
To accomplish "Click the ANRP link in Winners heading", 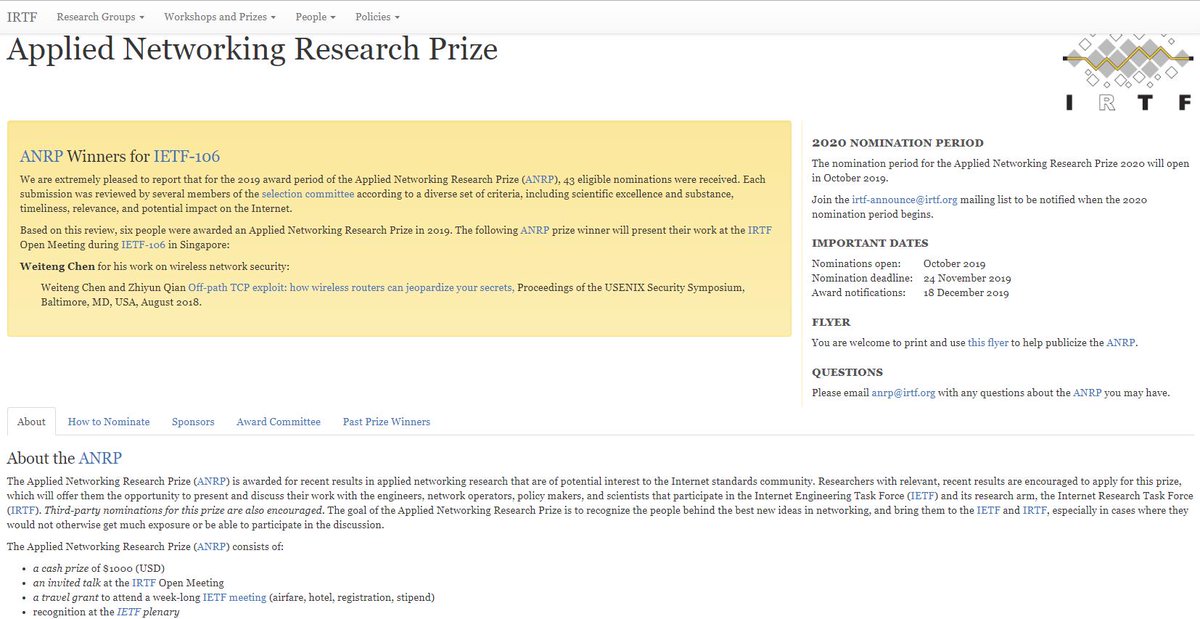I will (41, 156).
